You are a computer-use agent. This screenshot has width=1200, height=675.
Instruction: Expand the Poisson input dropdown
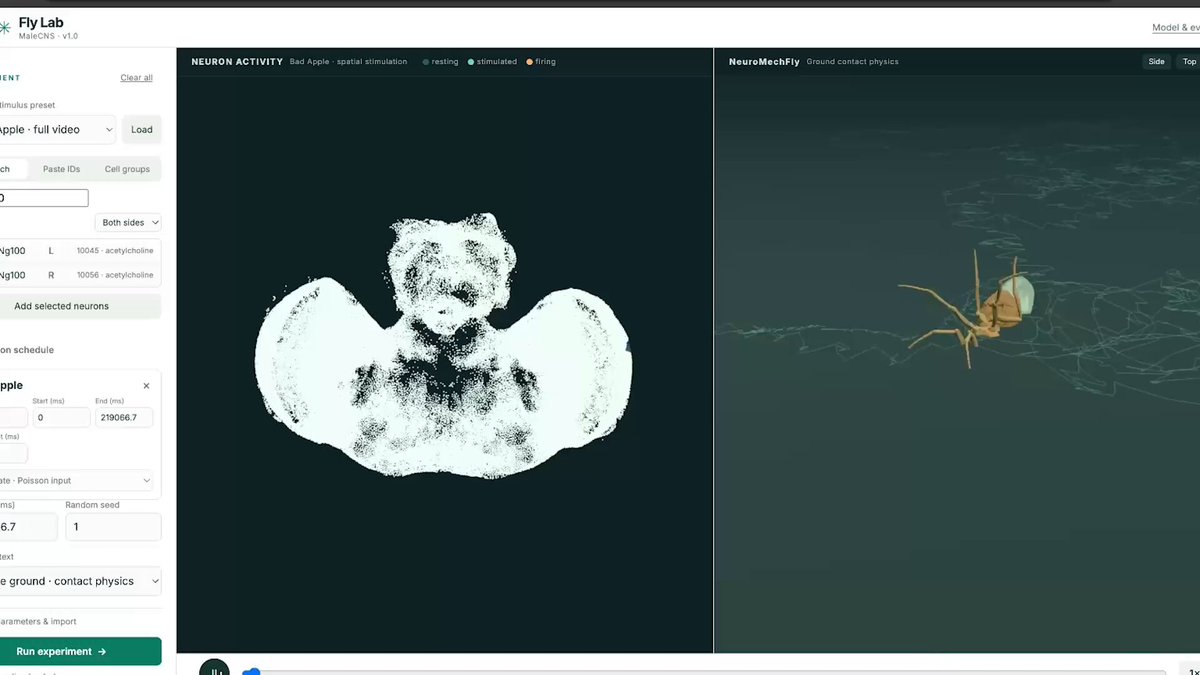tap(78, 481)
